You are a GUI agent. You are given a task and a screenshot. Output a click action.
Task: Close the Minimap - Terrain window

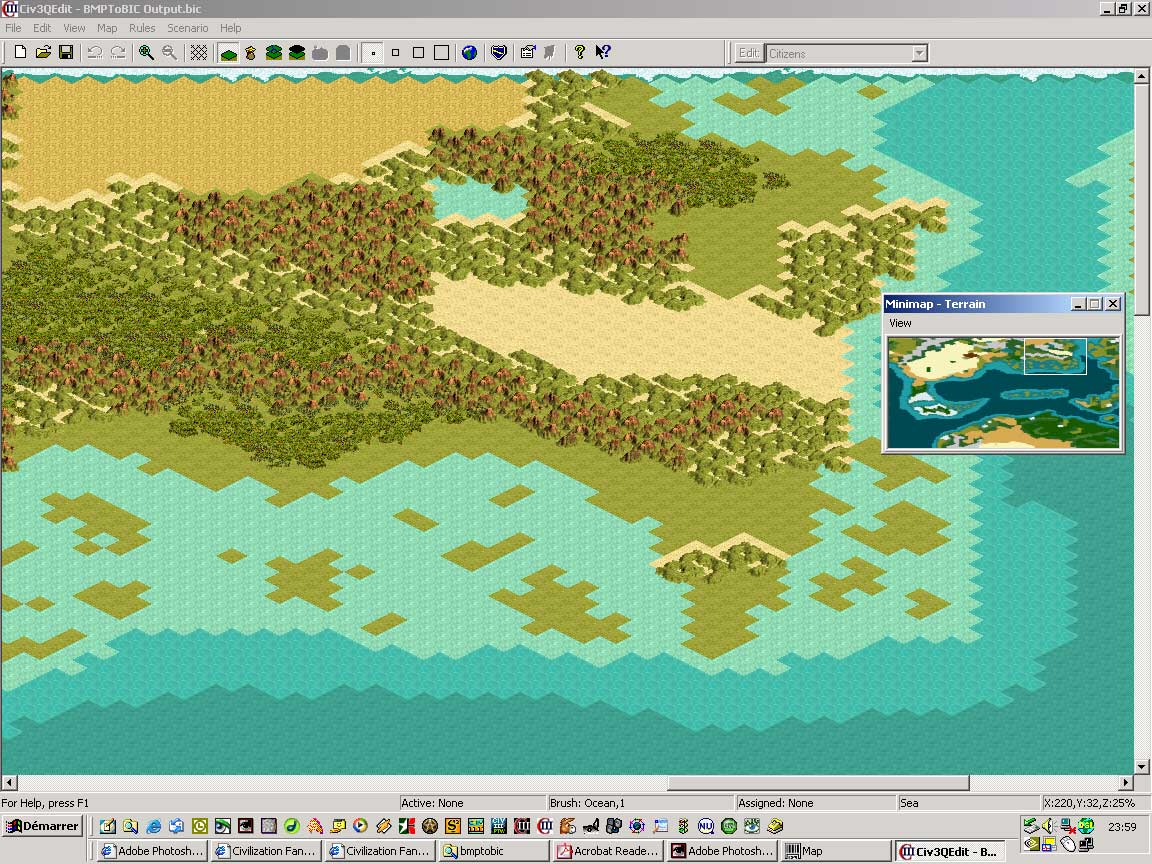pos(1113,303)
